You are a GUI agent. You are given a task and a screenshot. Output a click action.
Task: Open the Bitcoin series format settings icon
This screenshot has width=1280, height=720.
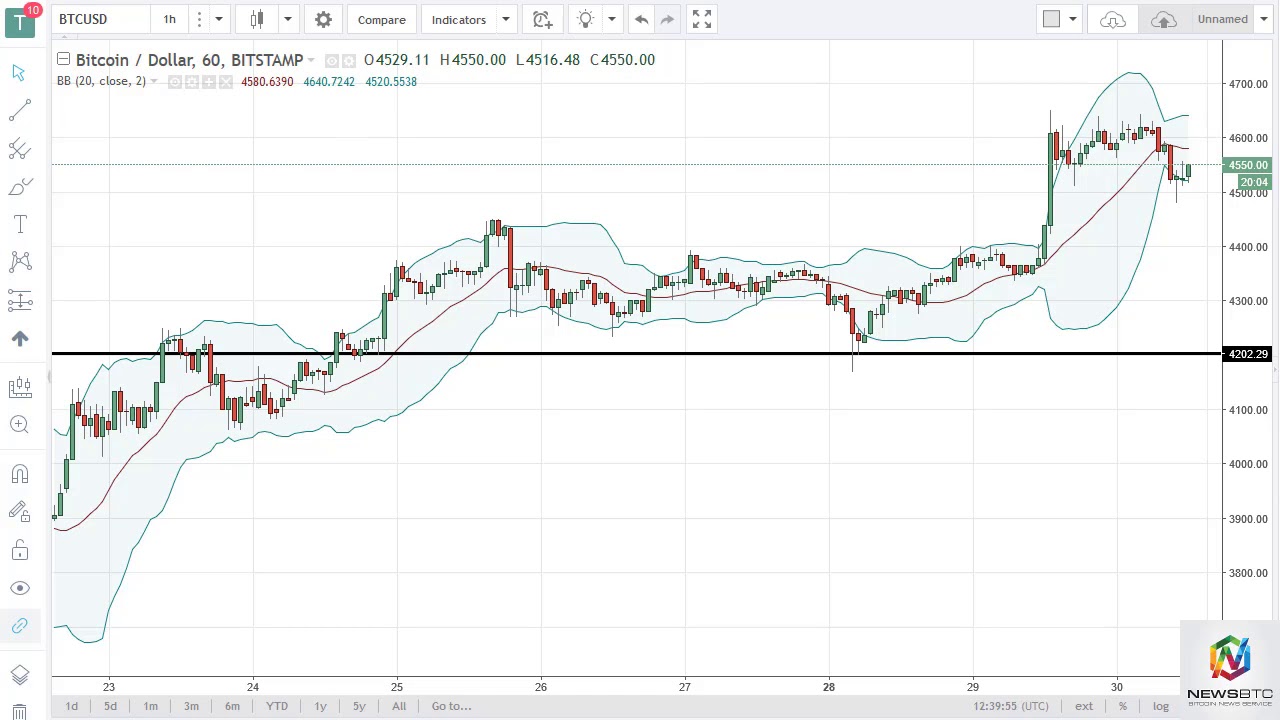[x=349, y=60]
